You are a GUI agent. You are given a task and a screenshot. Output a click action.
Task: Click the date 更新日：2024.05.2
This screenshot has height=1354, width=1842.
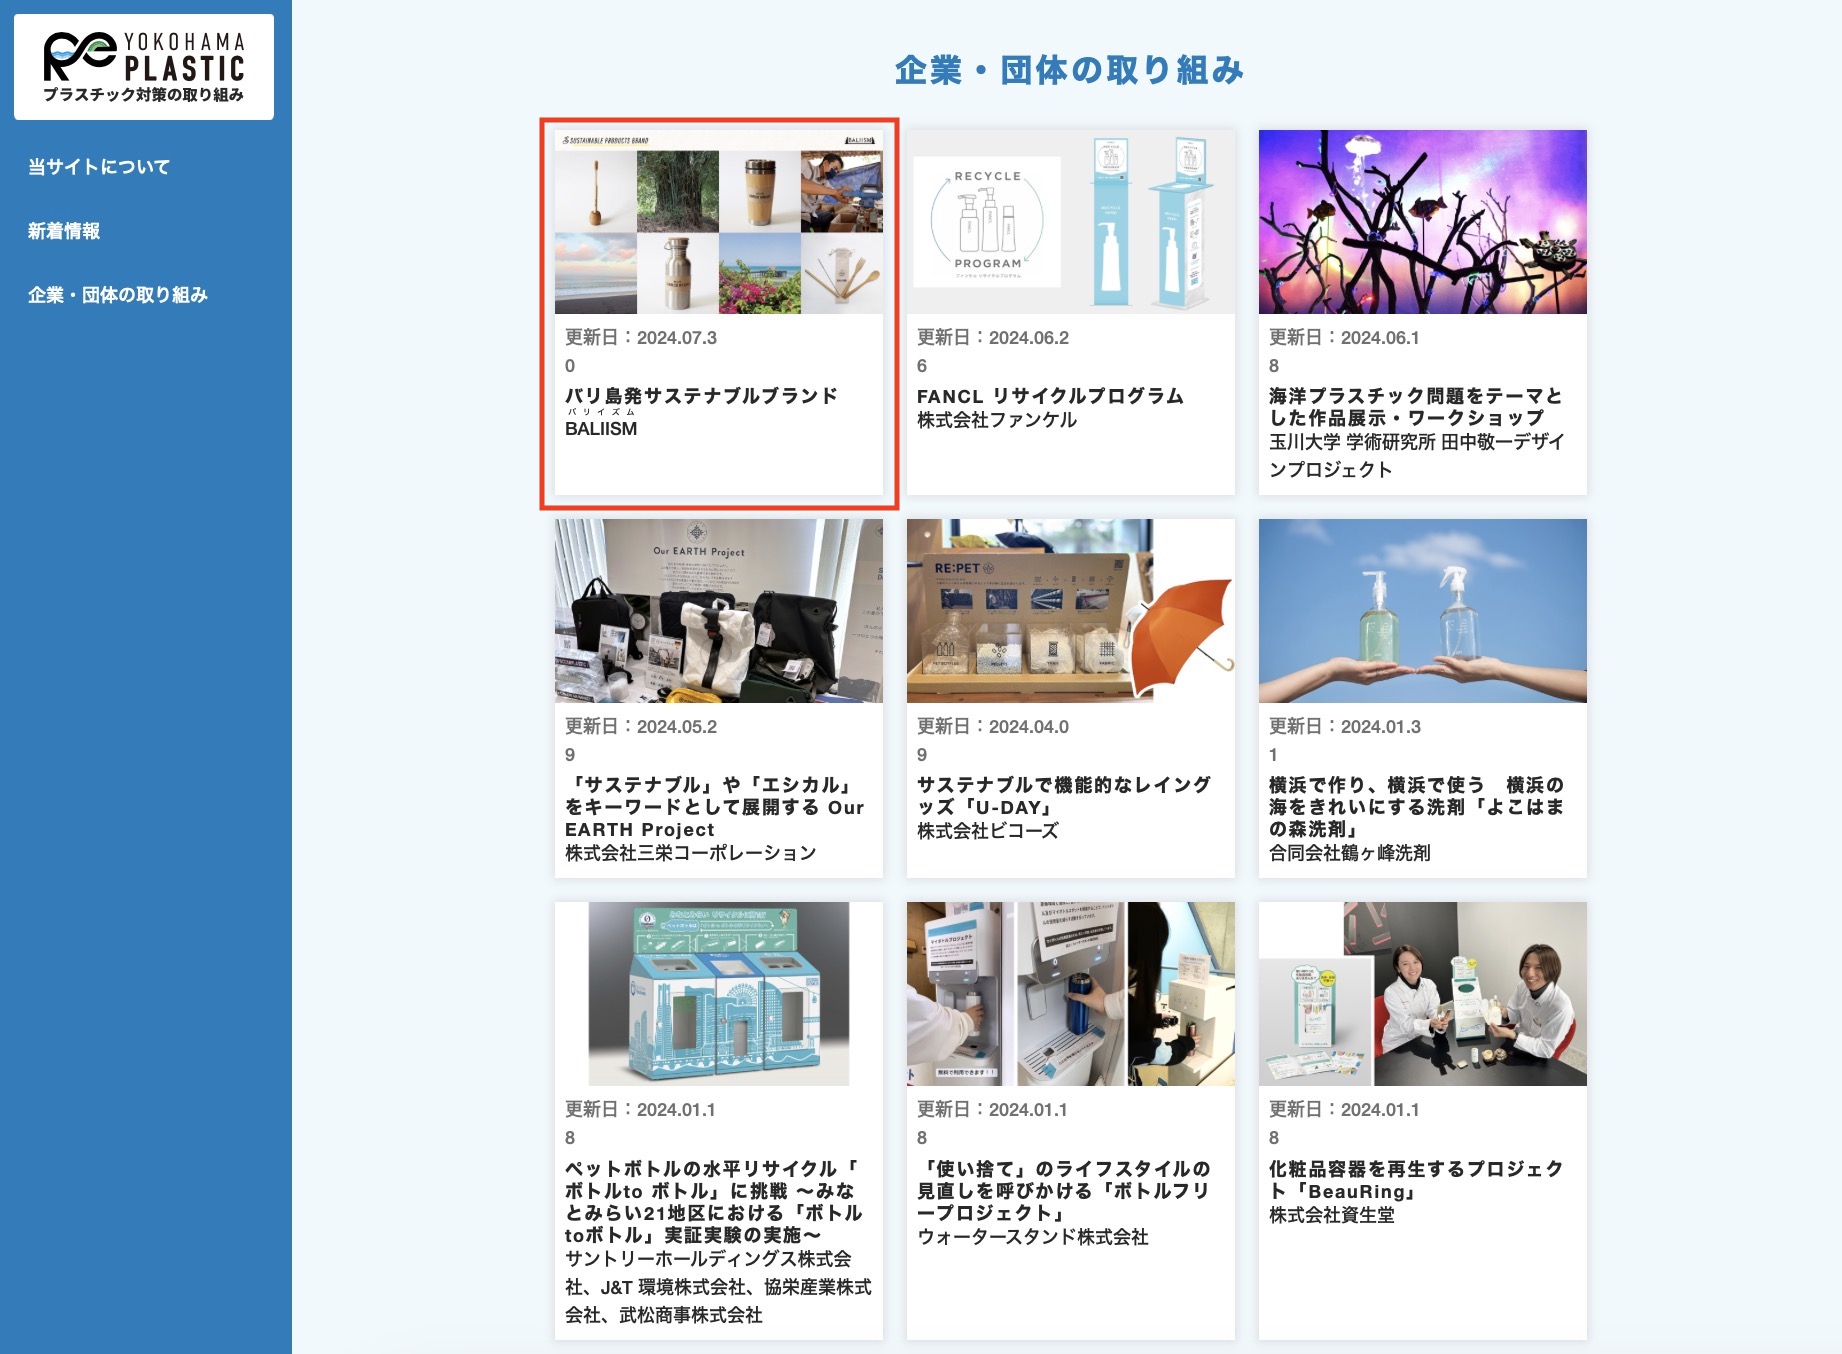click(641, 727)
